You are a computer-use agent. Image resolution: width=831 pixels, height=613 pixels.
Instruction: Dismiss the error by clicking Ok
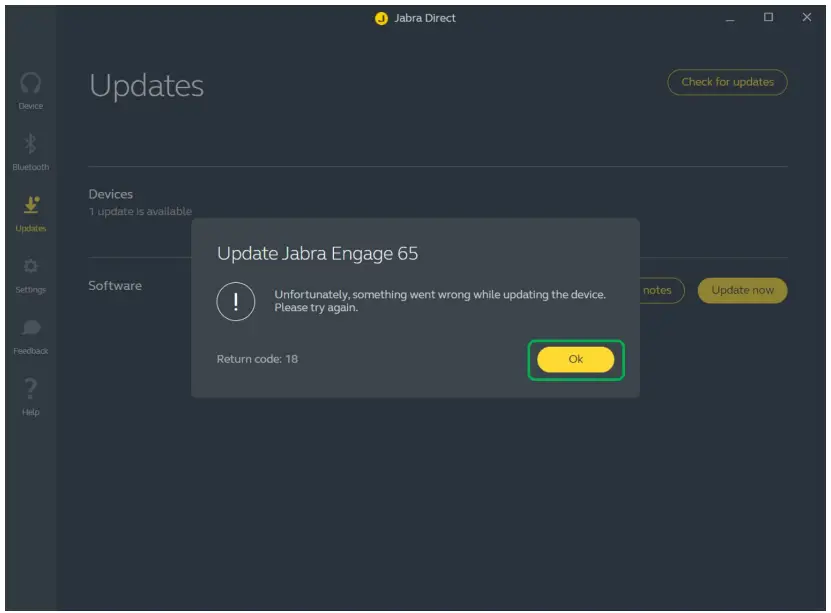pyautogui.click(x=576, y=360)
